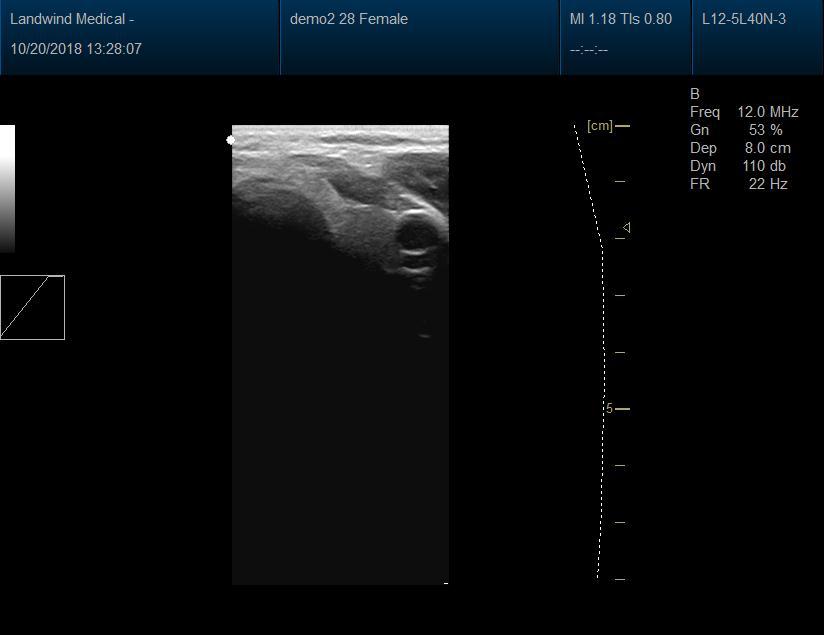Click the circular vessel in ultrasound image

point(417,234)
